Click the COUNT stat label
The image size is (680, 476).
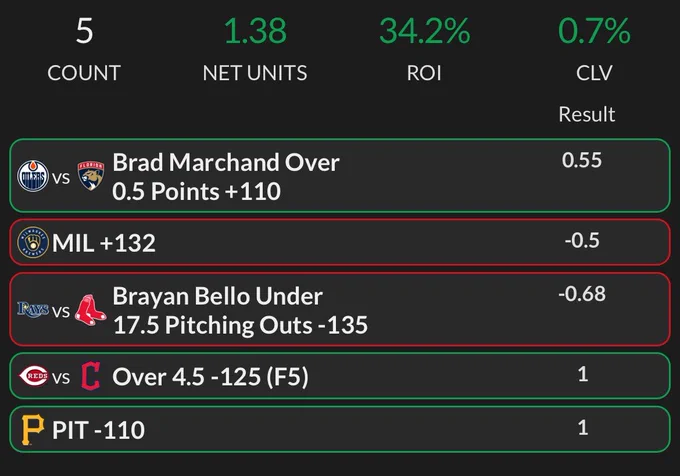pyautogui.click(x=84, y=73)
